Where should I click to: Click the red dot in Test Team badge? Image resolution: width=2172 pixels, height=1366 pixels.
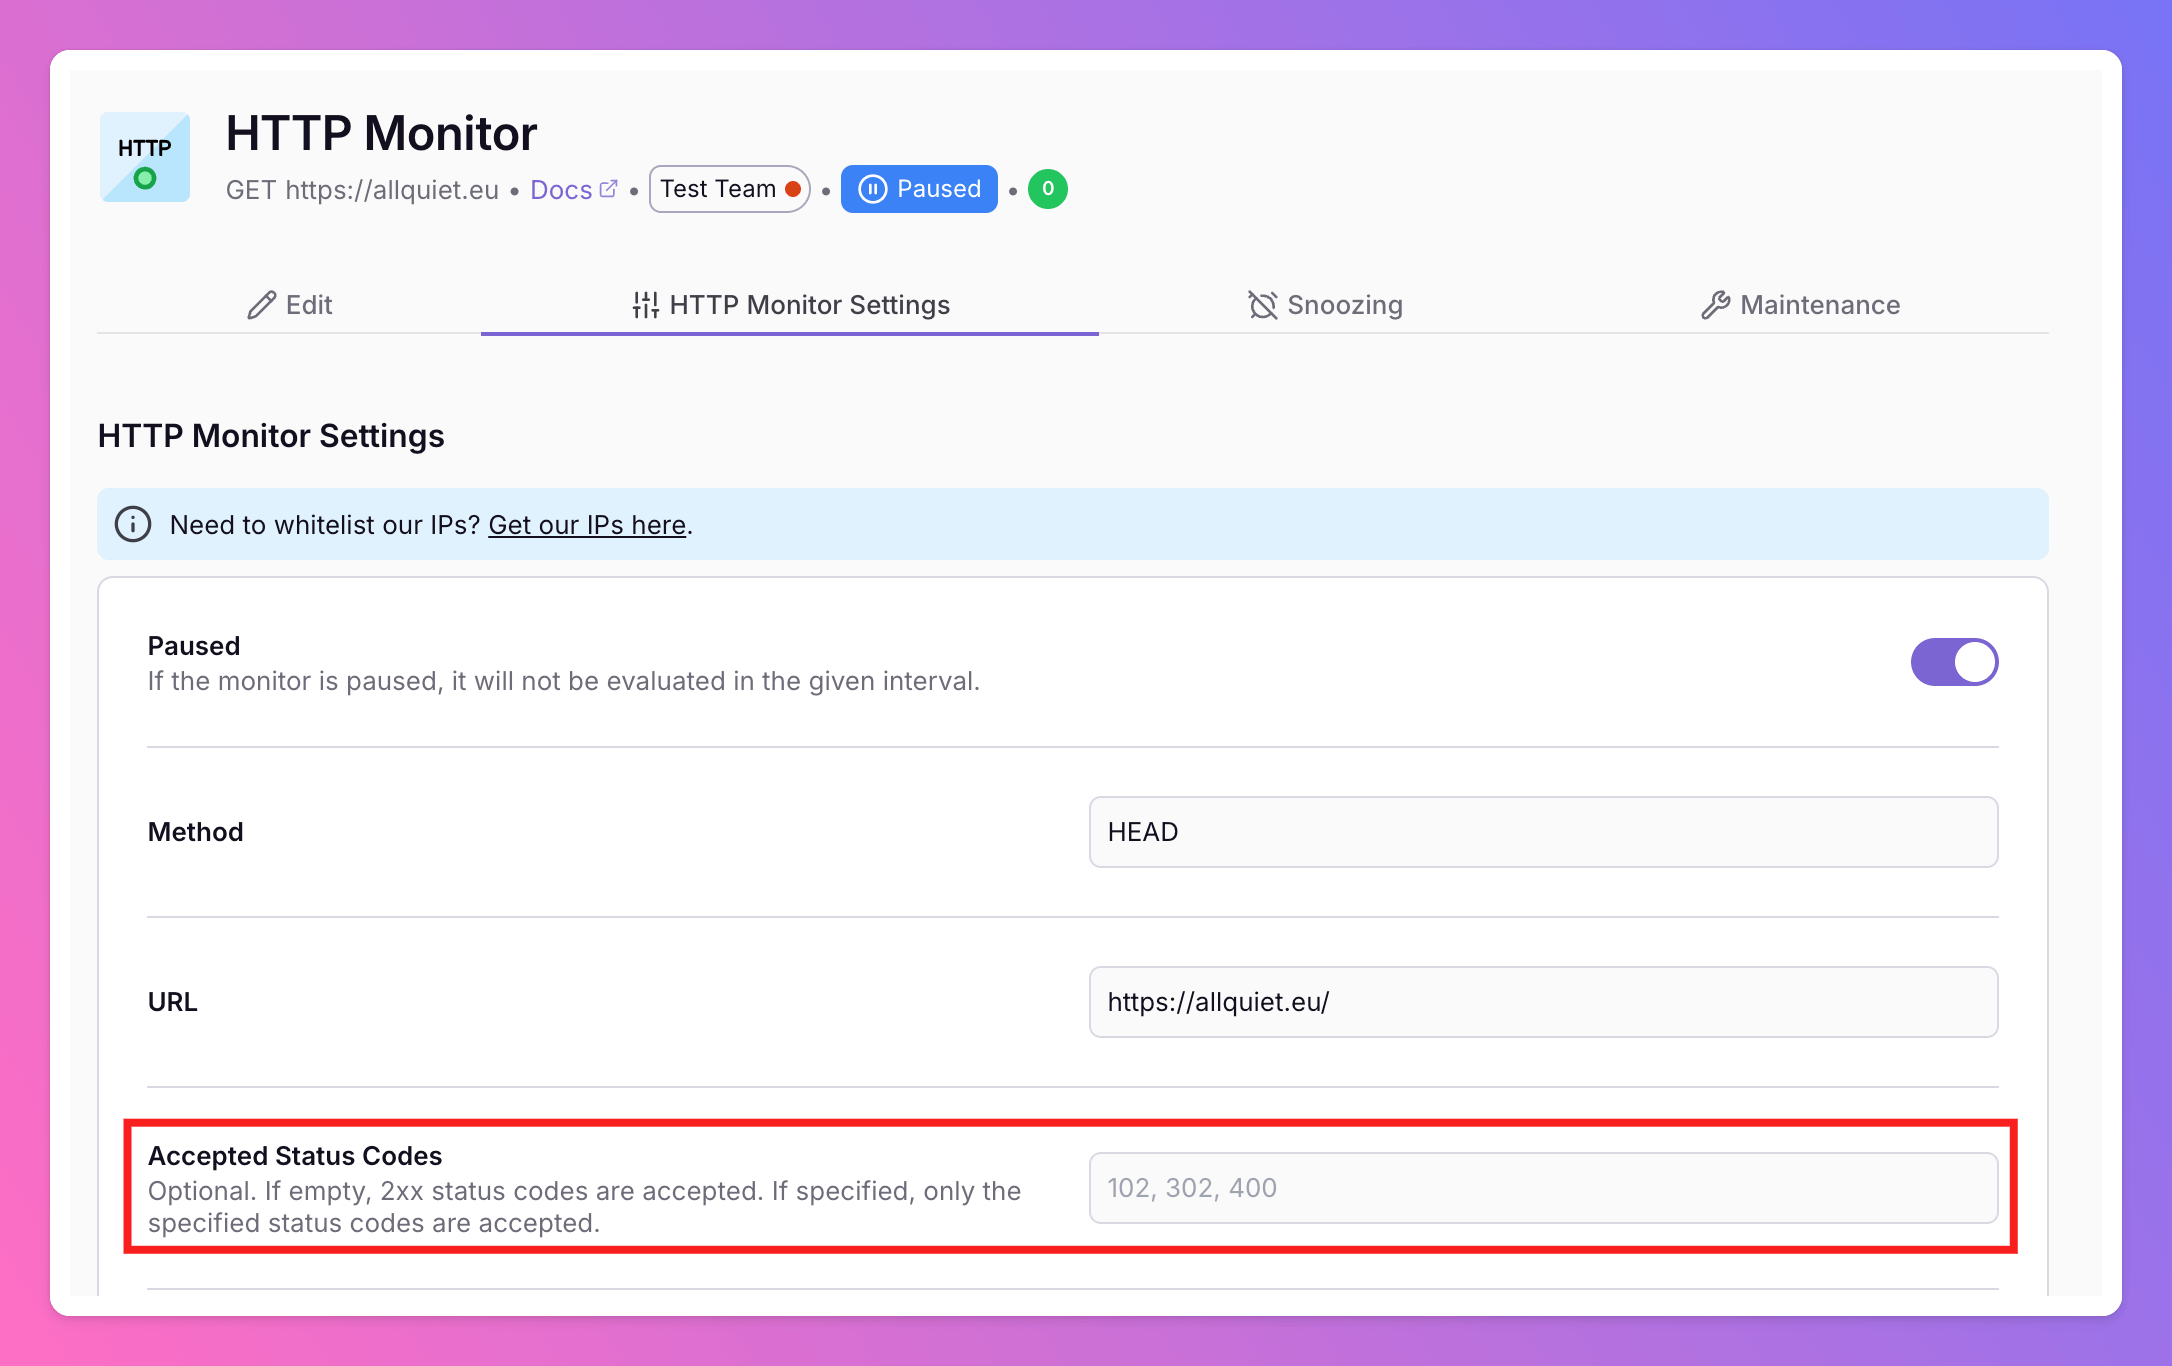click(793, 189)
